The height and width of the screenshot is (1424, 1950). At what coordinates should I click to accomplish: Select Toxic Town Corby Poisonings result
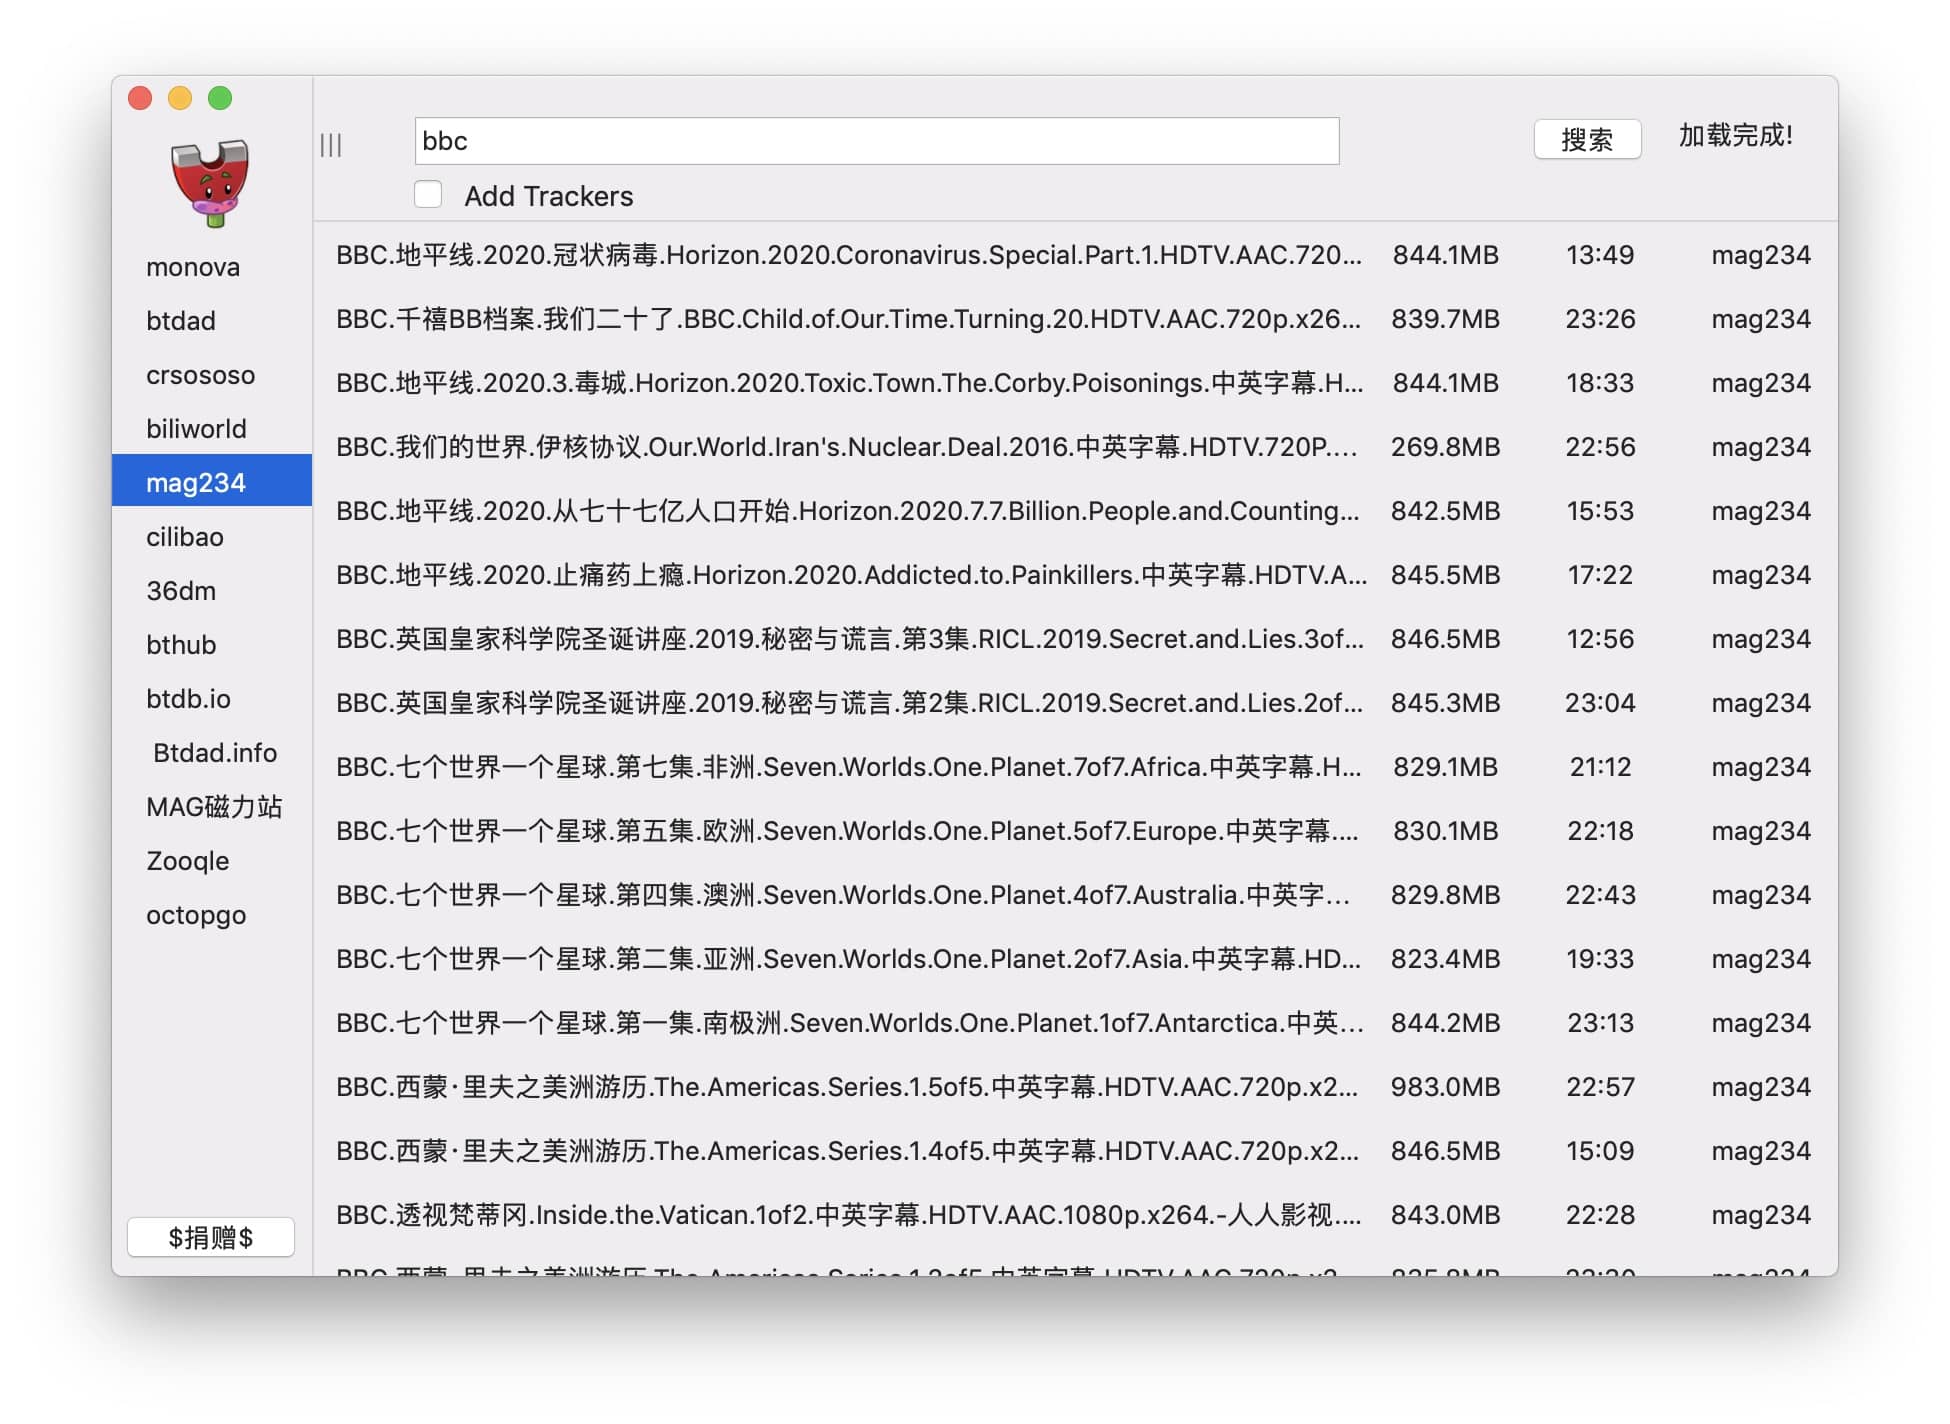(x=1075, y=383)
